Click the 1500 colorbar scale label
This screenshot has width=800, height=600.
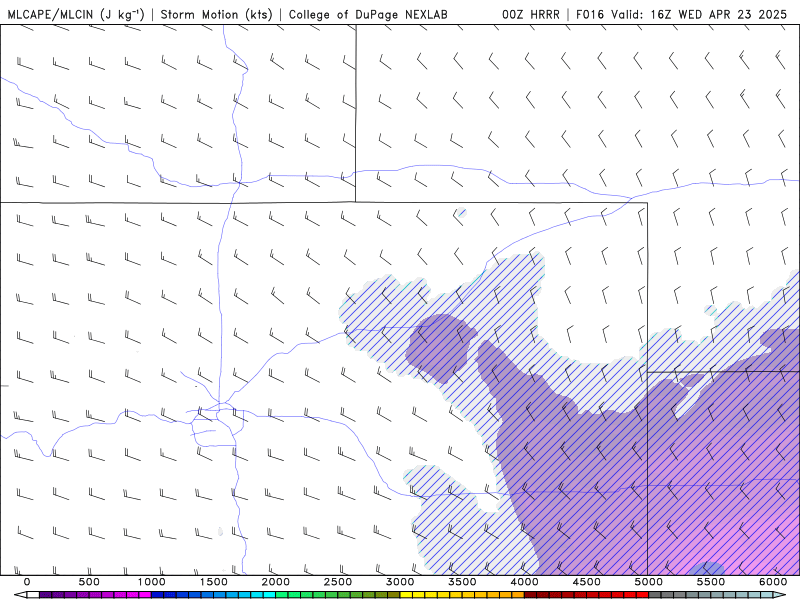pos(213,582)
